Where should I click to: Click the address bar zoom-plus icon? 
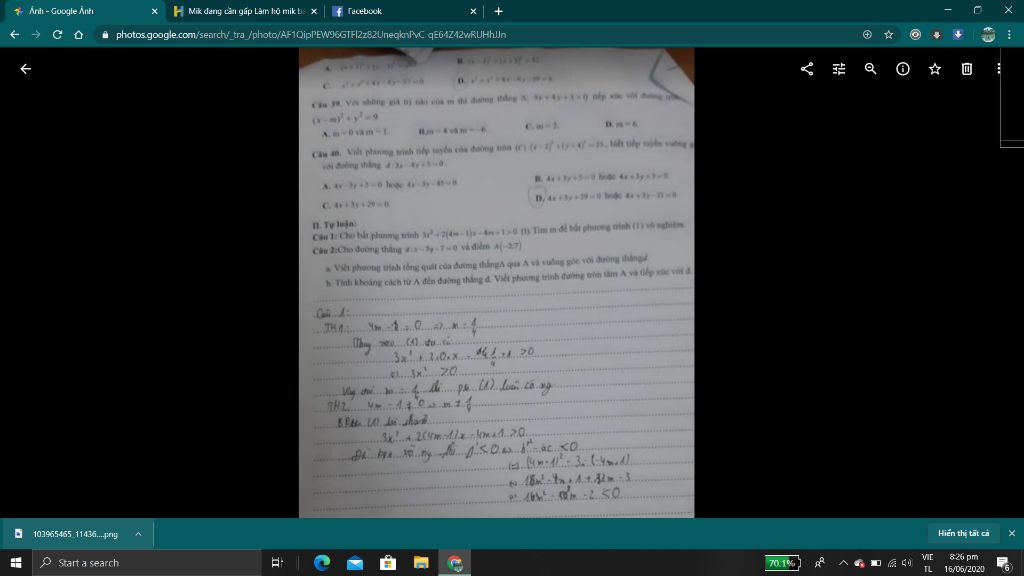tap(867, 35)
